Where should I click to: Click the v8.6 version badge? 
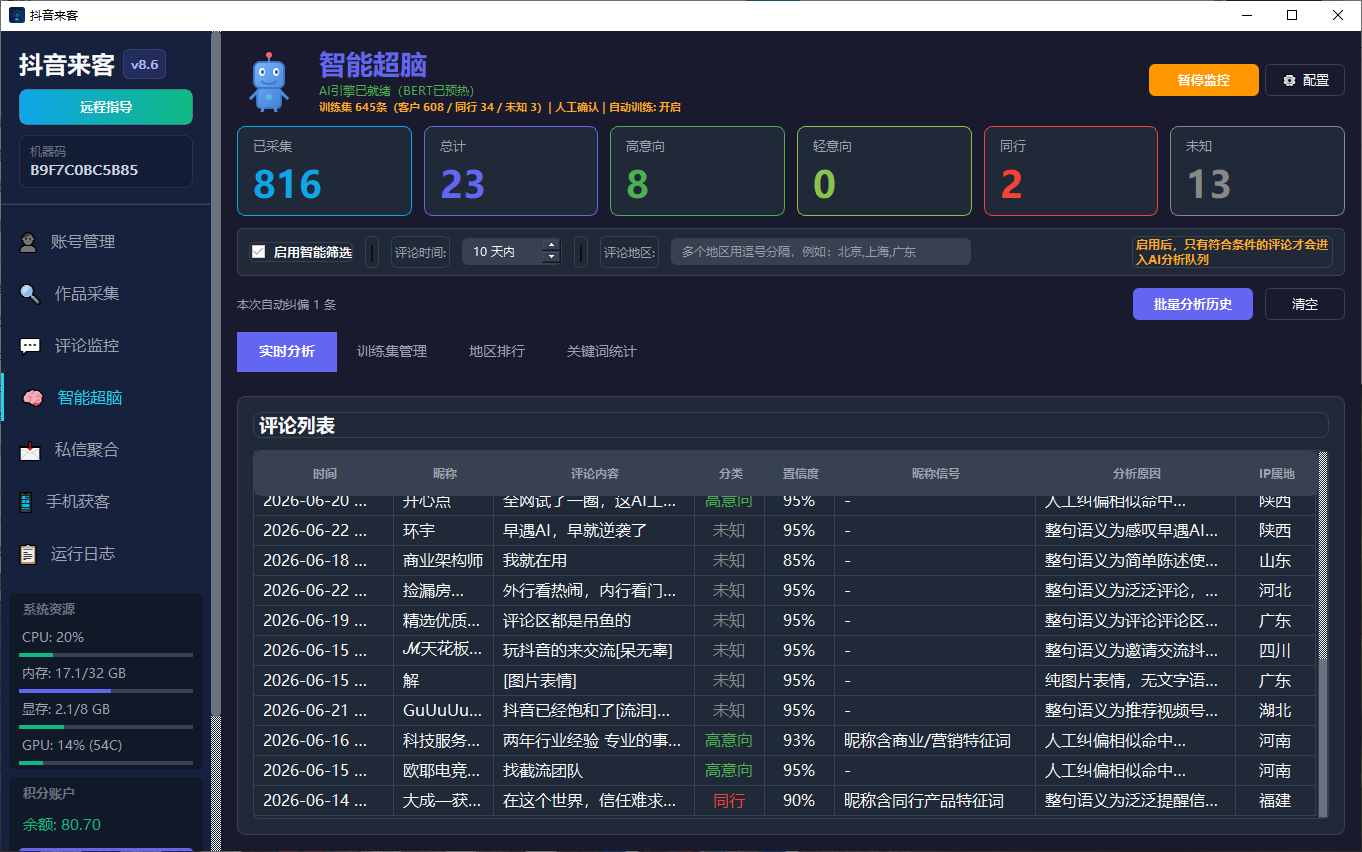(145, 65)
